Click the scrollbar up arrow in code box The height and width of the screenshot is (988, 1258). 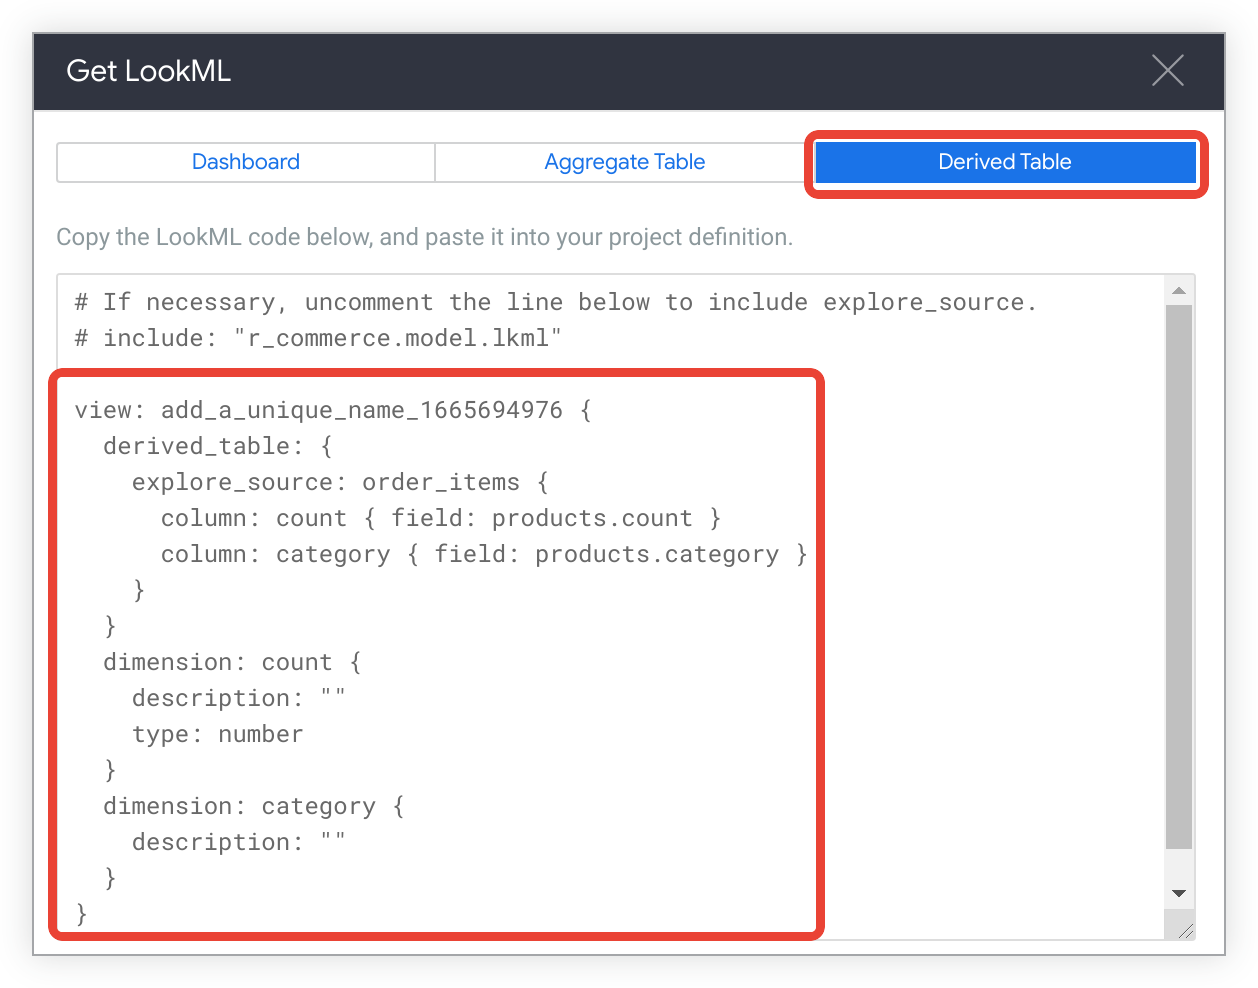pos(1179,291)
